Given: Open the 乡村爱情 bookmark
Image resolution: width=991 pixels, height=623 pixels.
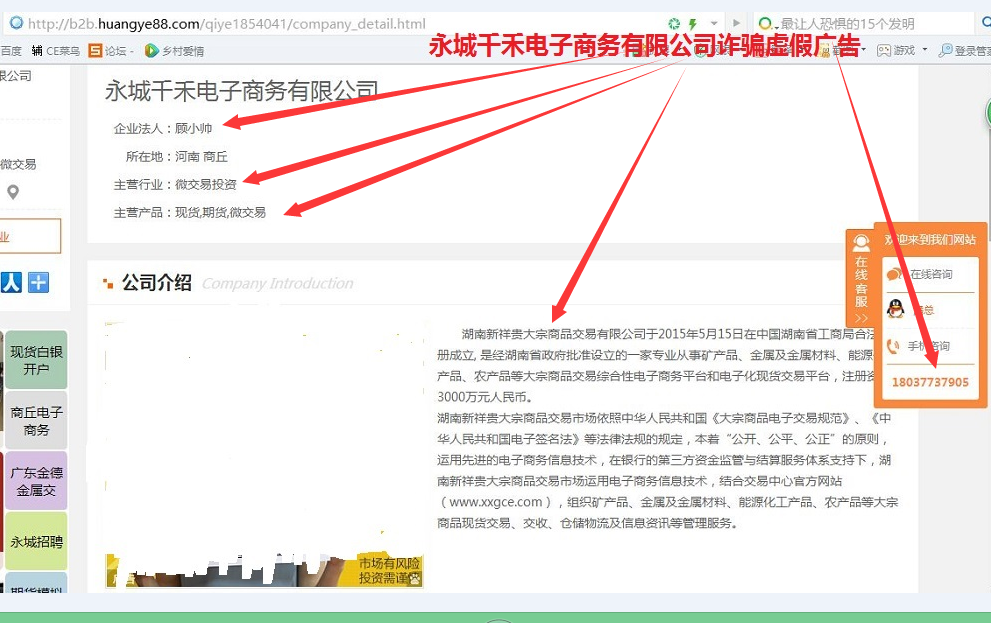Looking at the screenshot, I should (174, 51).
